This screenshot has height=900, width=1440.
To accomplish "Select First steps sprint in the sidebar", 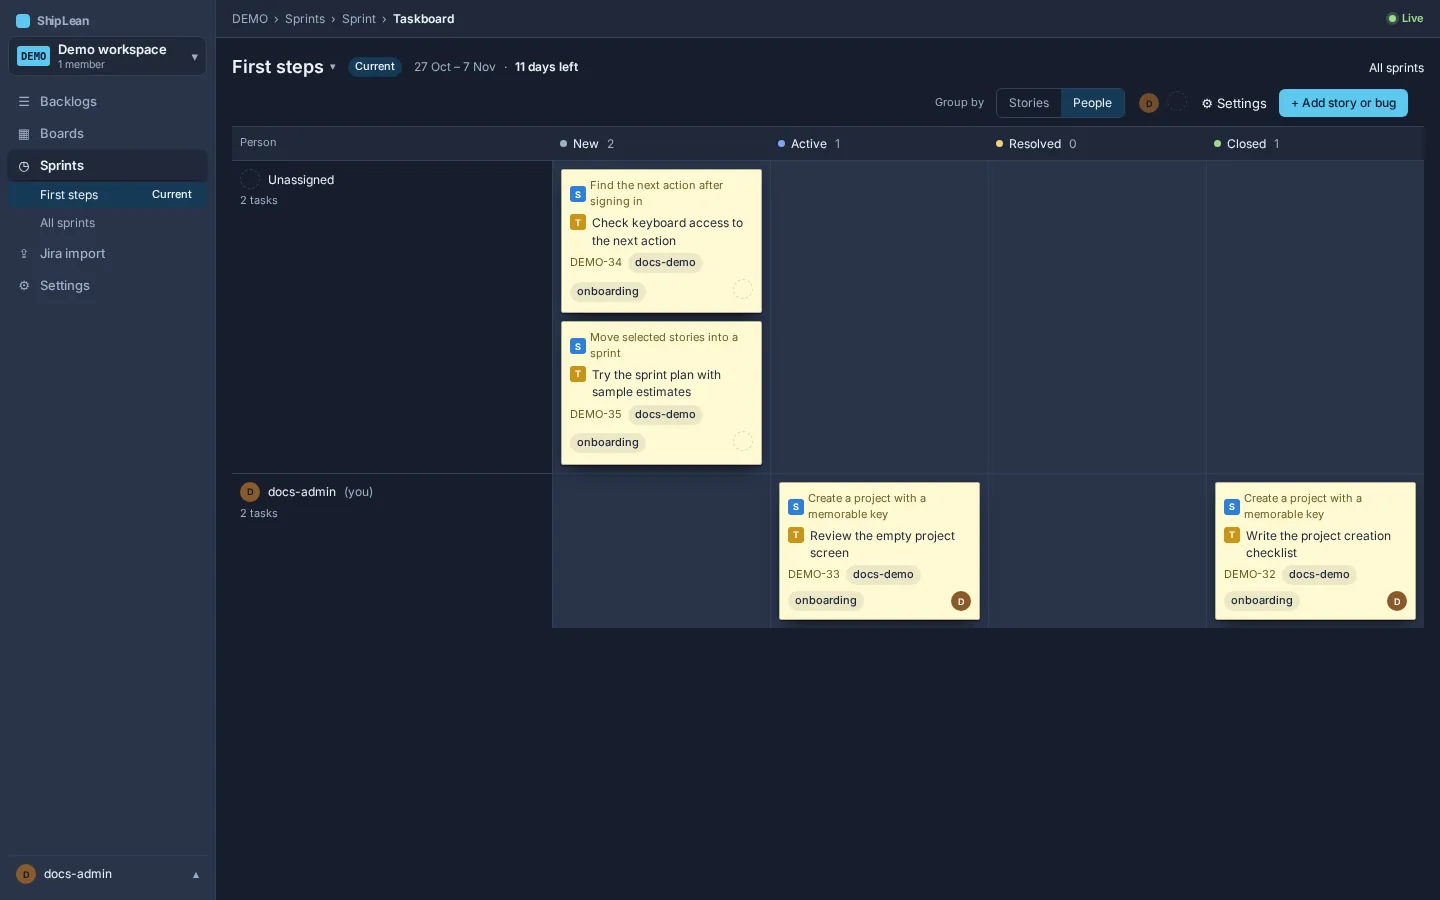I will [108, 195].
